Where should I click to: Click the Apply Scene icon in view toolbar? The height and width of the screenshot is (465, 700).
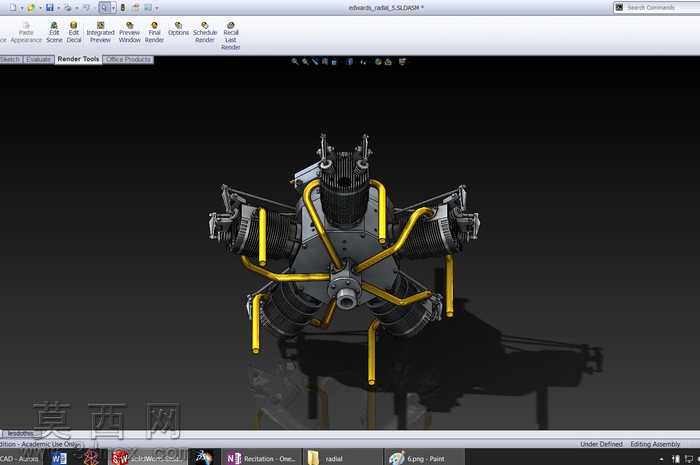388,62
